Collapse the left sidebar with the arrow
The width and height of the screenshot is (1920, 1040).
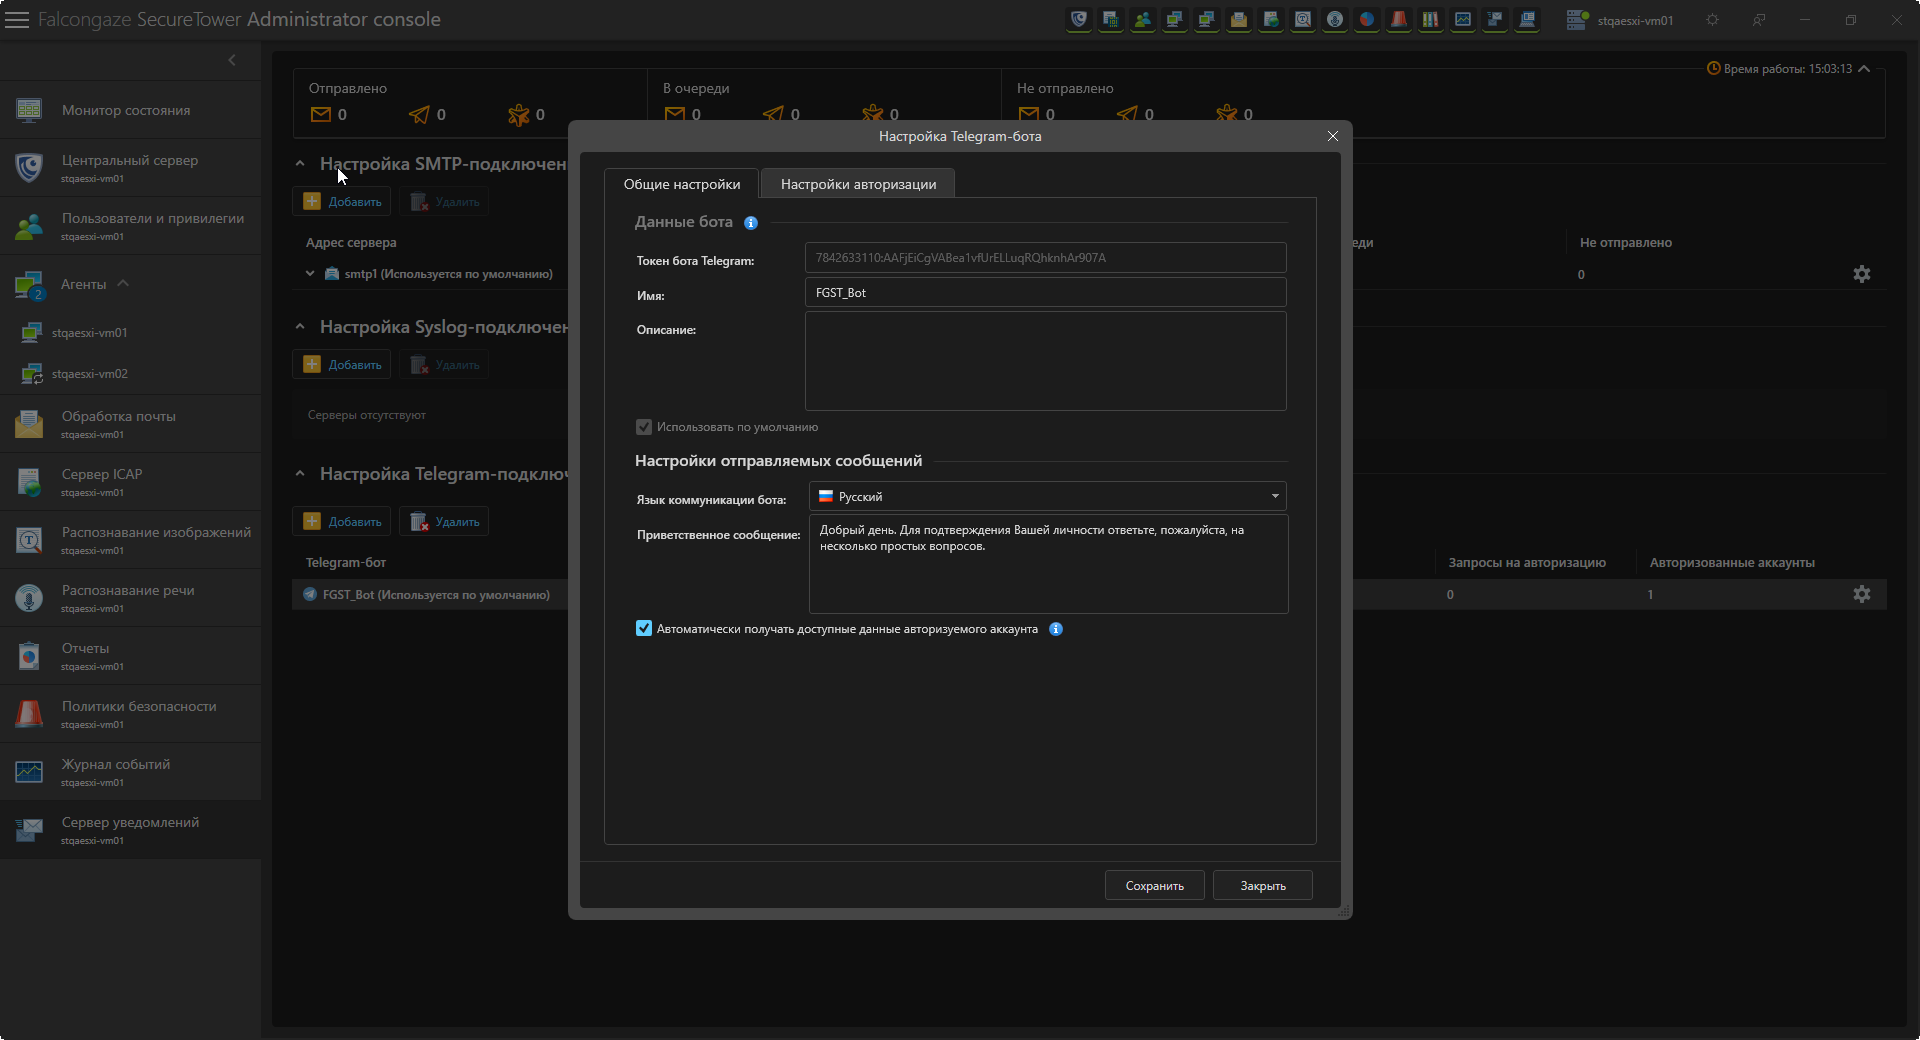click(x=232, y=60)
